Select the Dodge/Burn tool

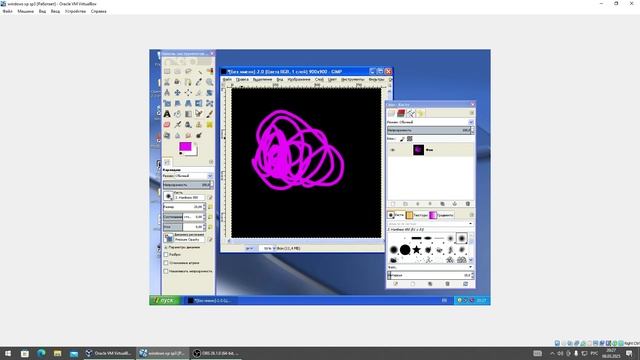(199, 135)
